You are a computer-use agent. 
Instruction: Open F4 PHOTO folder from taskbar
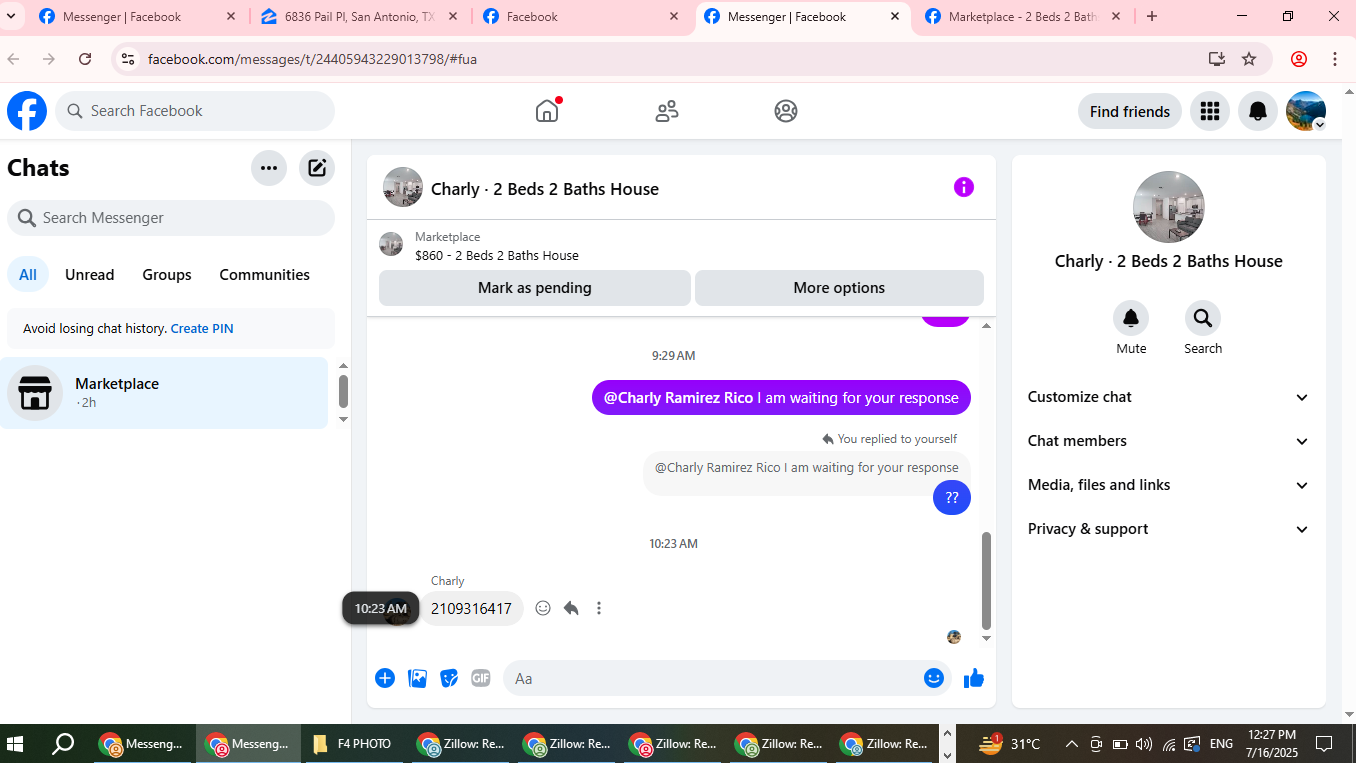pyautogui.click(x=352, y=744)
